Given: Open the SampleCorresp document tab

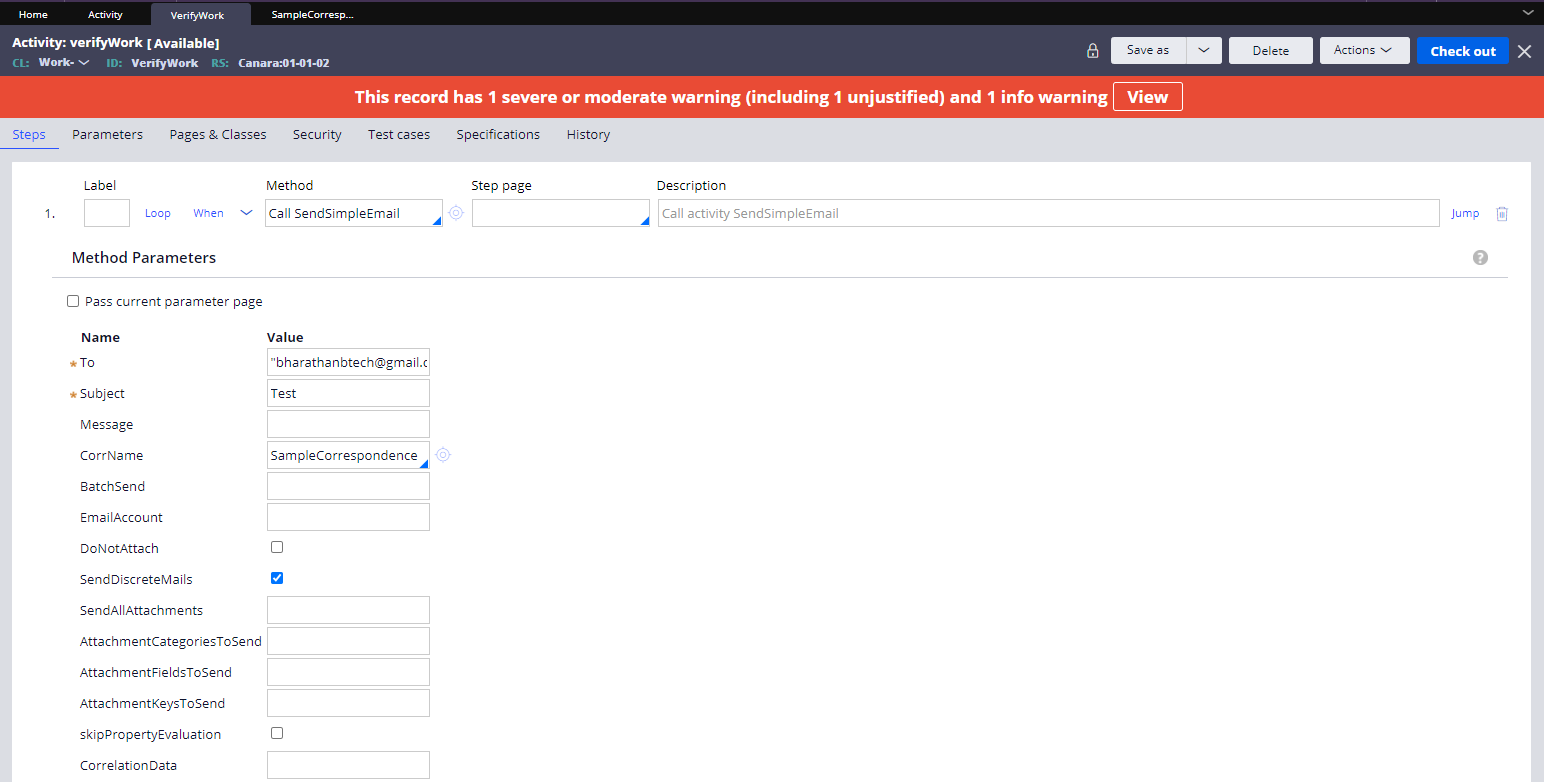Looking at the screenshot, I should coord(310,14).
